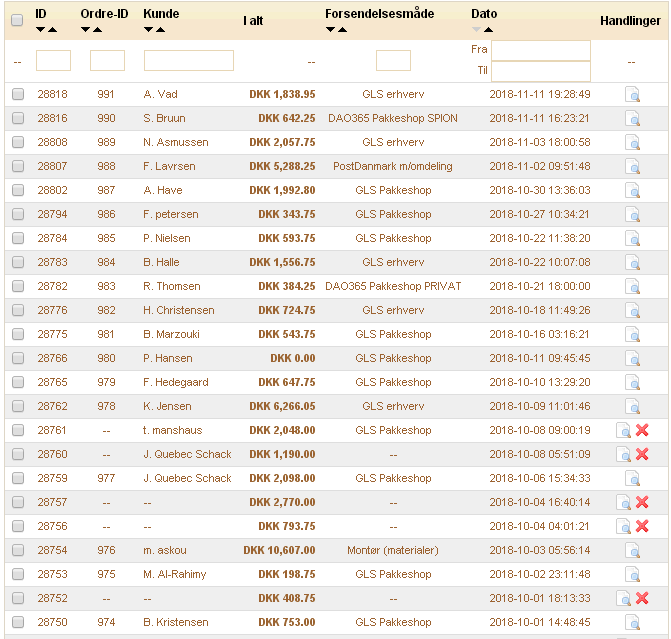Tick checkbox for cart 28761
Viewport: 671px width, 639px height.
pos(18,429)
